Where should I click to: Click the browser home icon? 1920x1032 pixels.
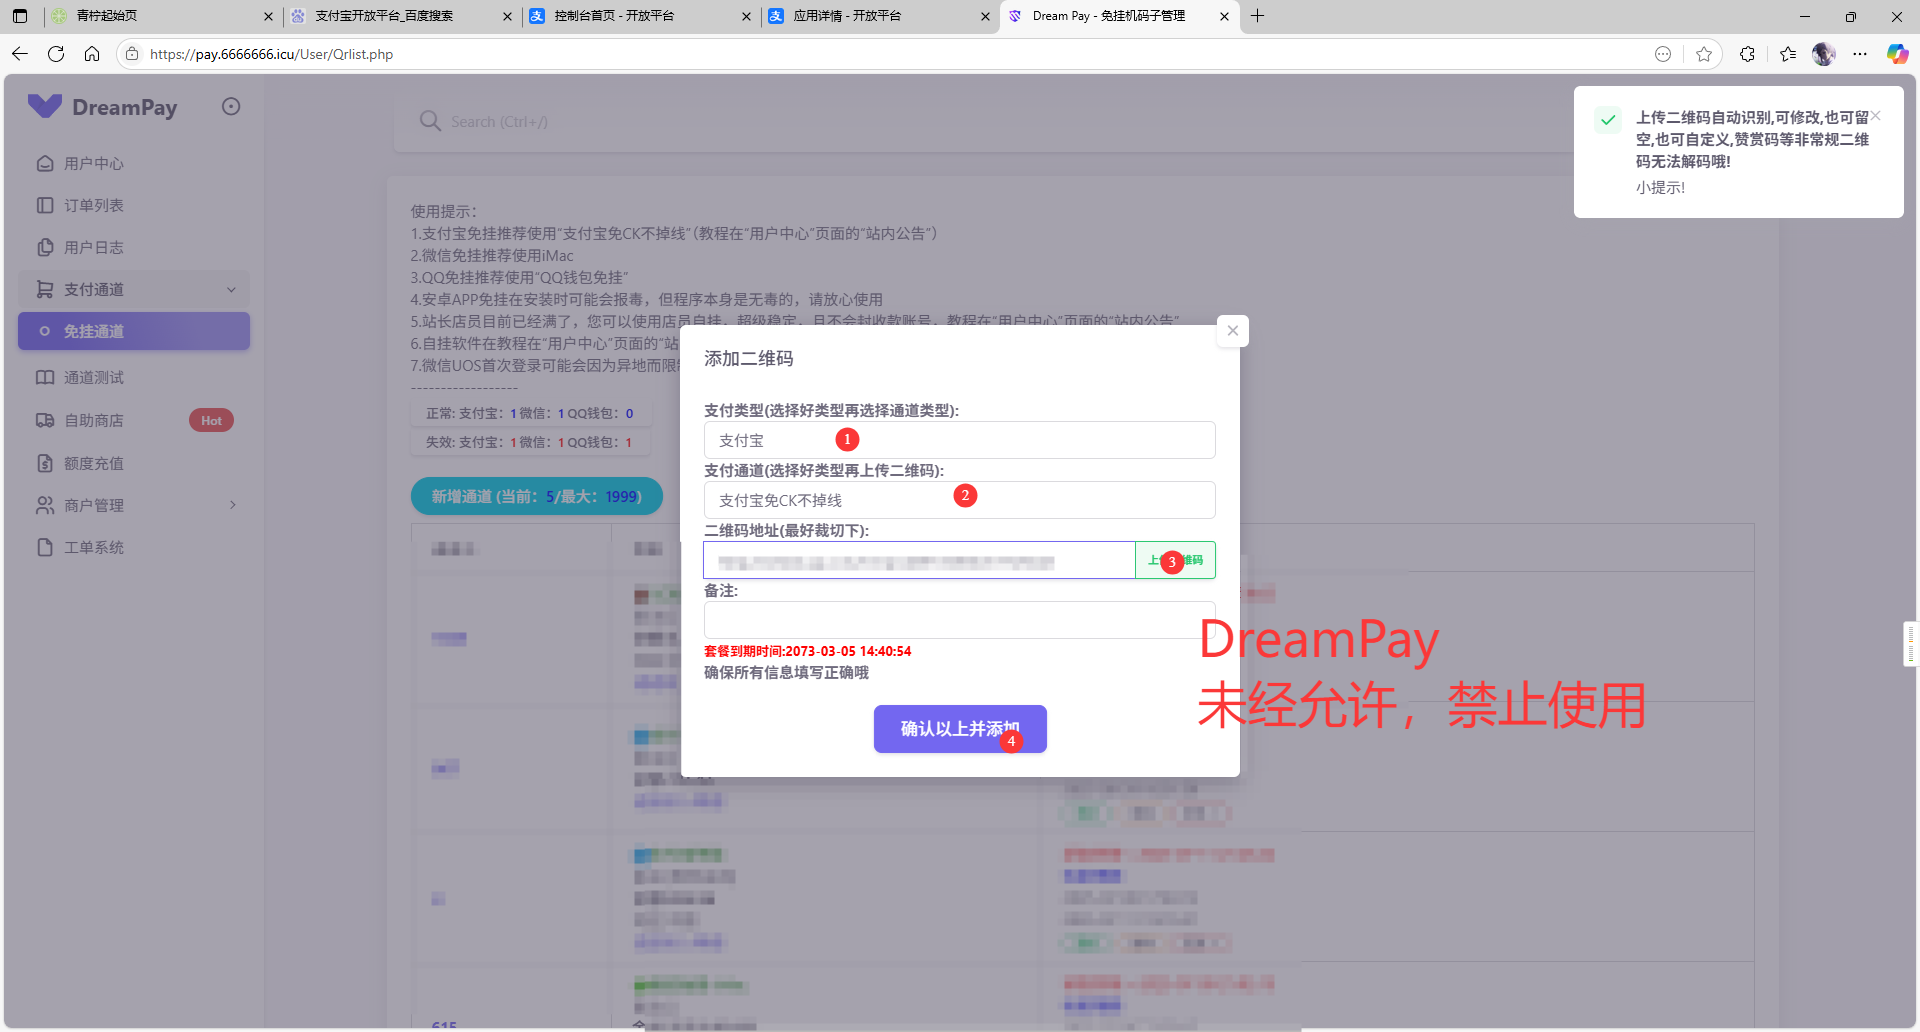coord(92,54)
